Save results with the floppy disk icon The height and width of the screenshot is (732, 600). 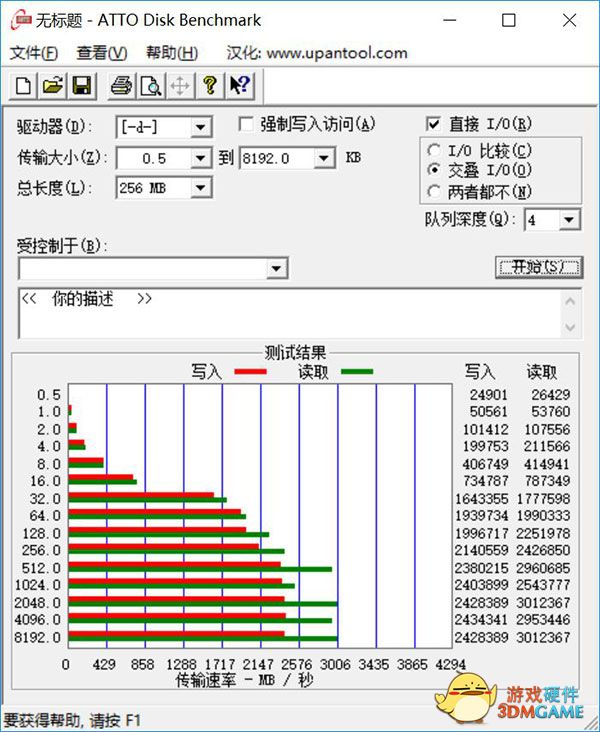82,85
